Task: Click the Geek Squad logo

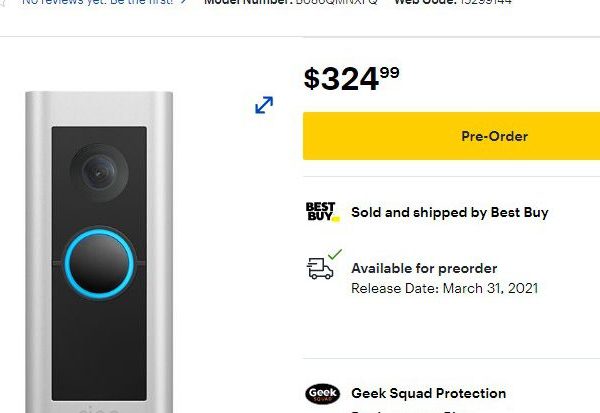Action: tap(321, 394)
